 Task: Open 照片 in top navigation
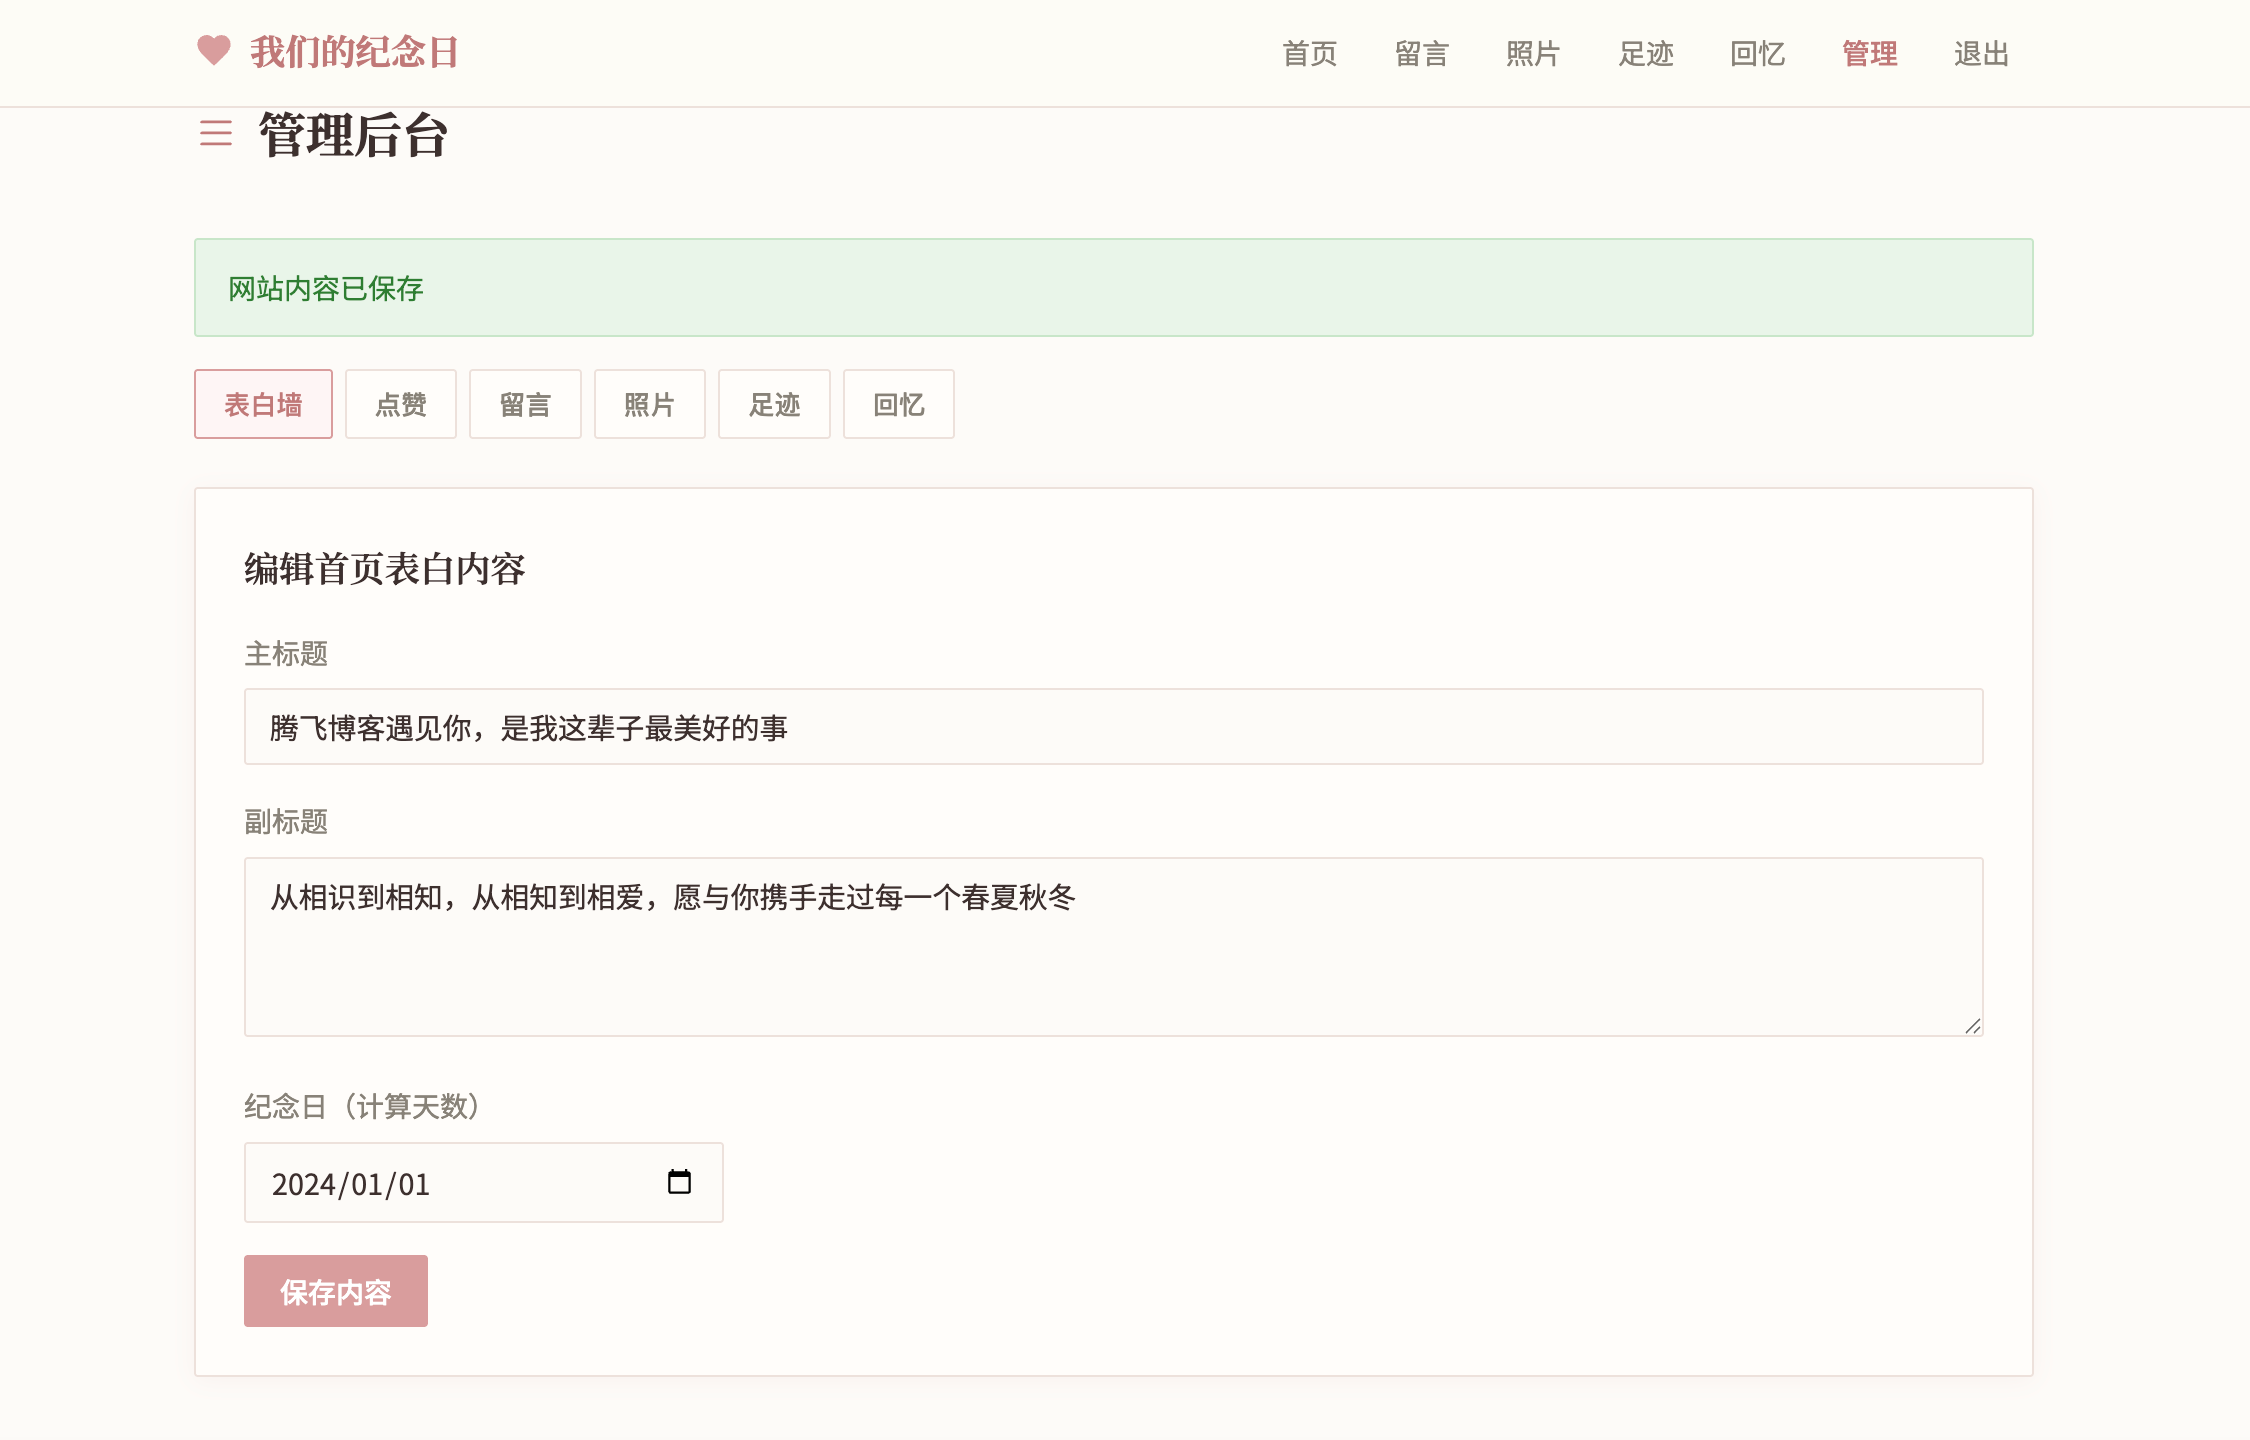(1534, 54)
